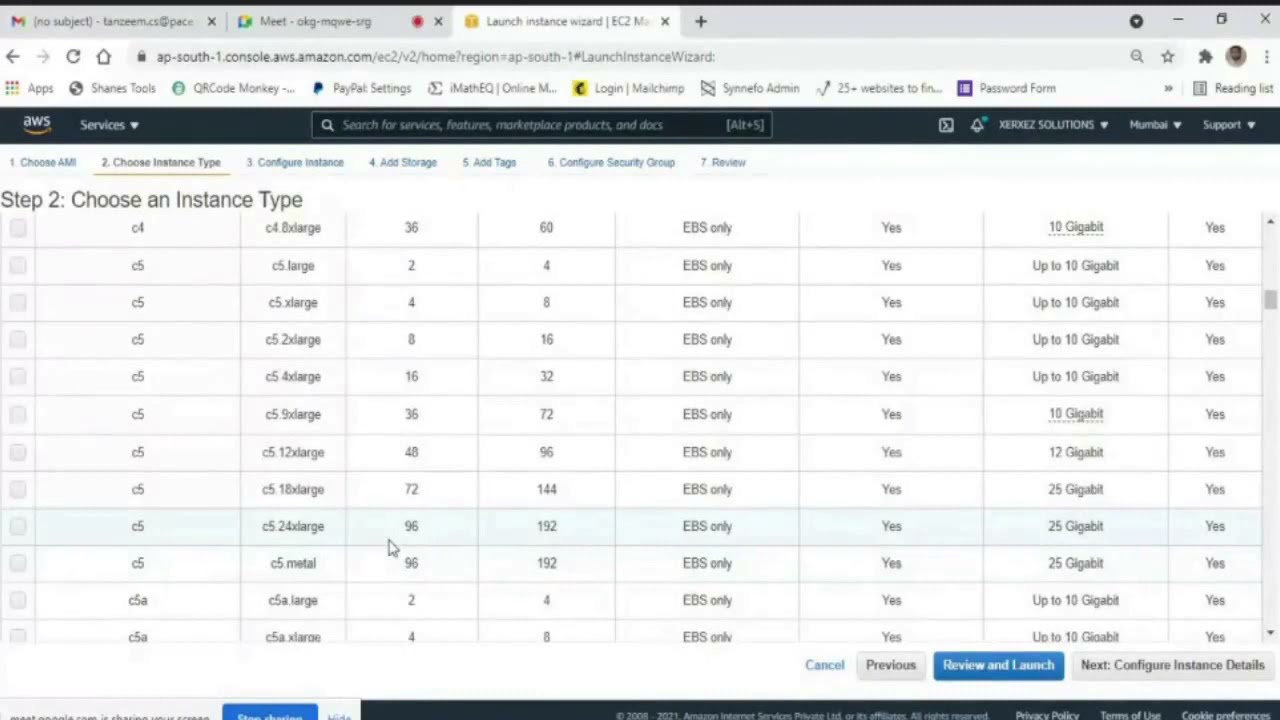Open the PayPal: Settings bookmark
1280x720 pixels.
coord(362,88)
